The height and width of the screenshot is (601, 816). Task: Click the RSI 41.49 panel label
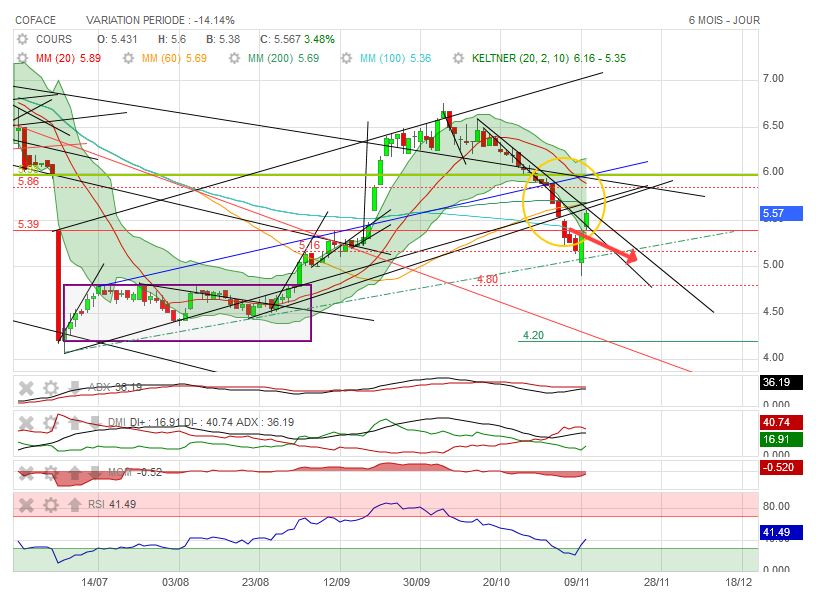click(112, 504)
